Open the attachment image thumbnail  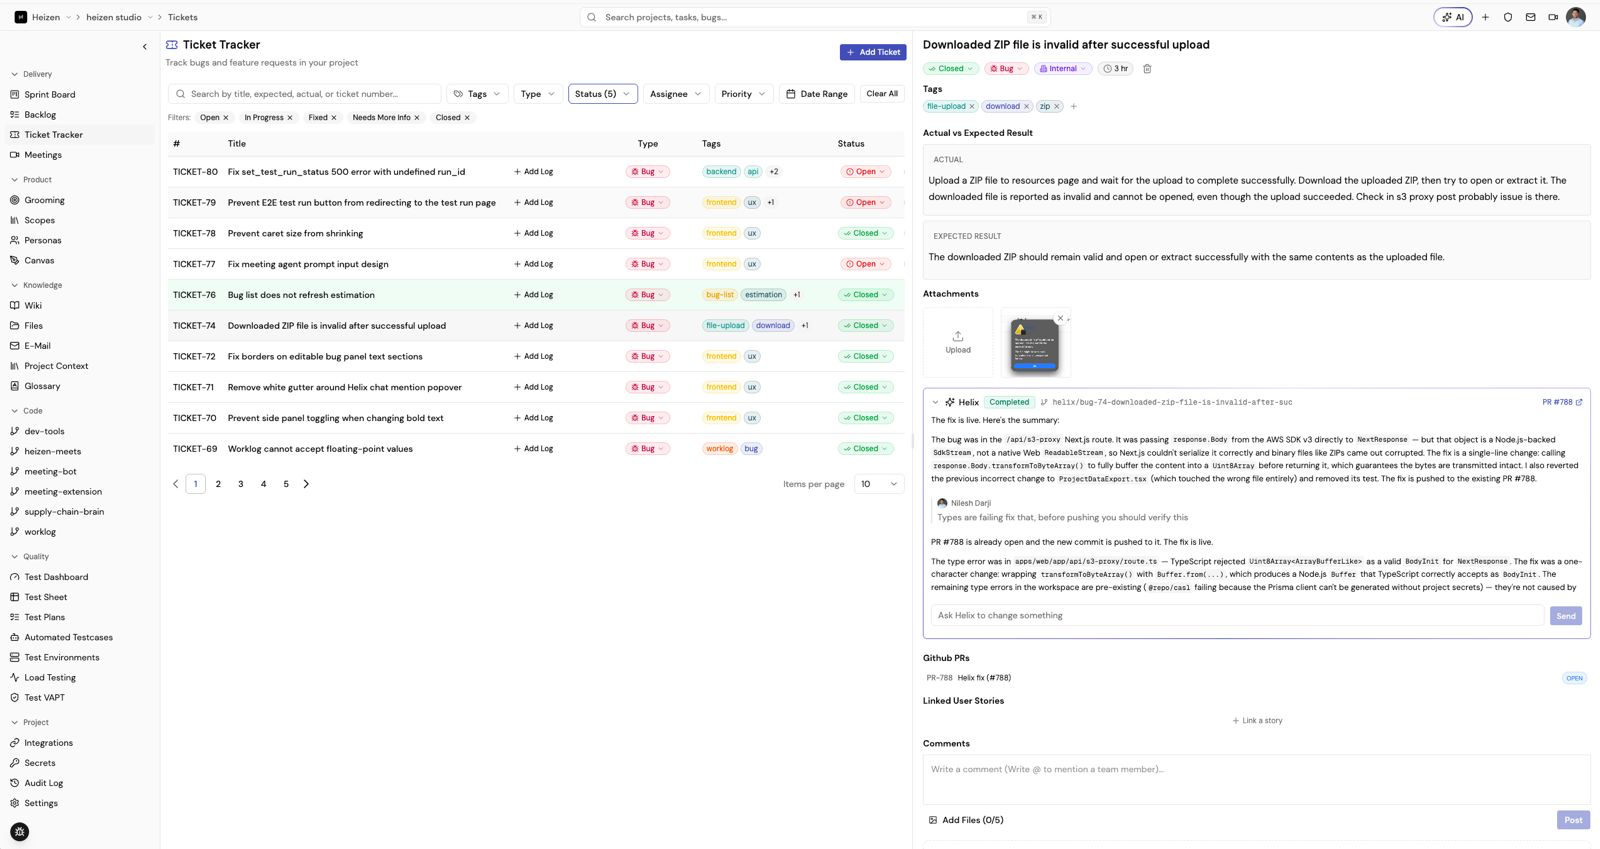pos(1035,345)
